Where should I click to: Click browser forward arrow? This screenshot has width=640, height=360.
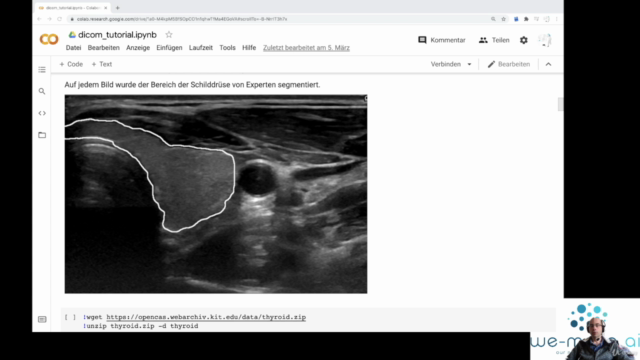point(49,19)
